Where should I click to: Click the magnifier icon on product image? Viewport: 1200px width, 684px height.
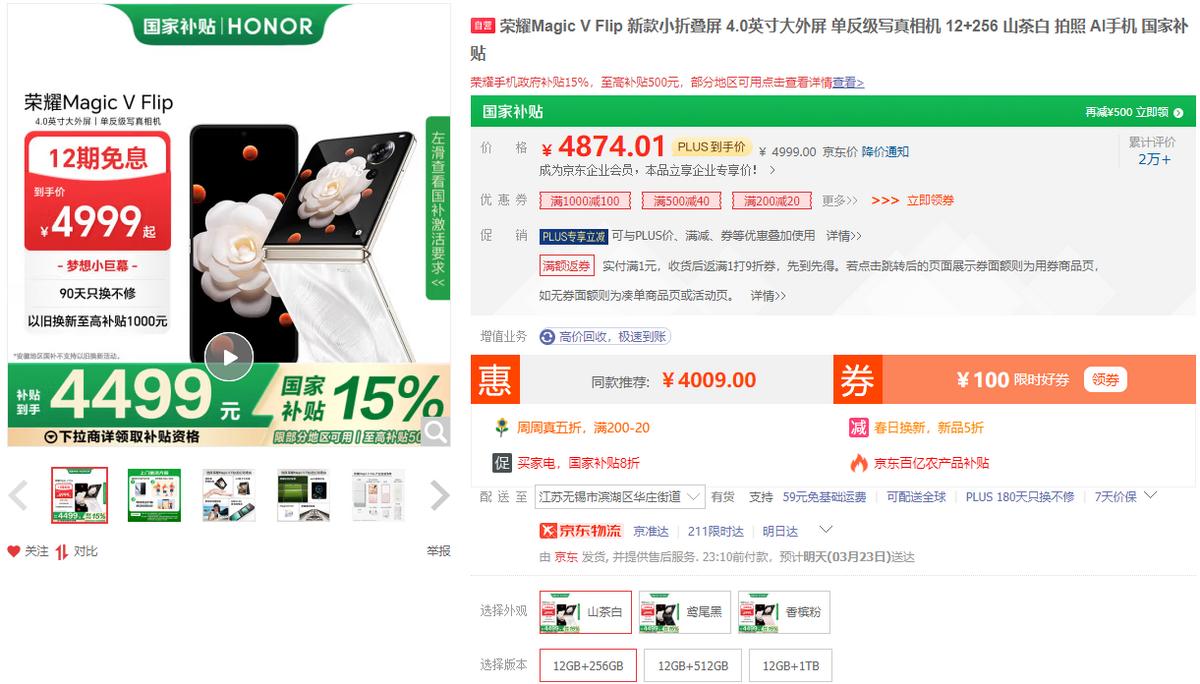point(436,432)
